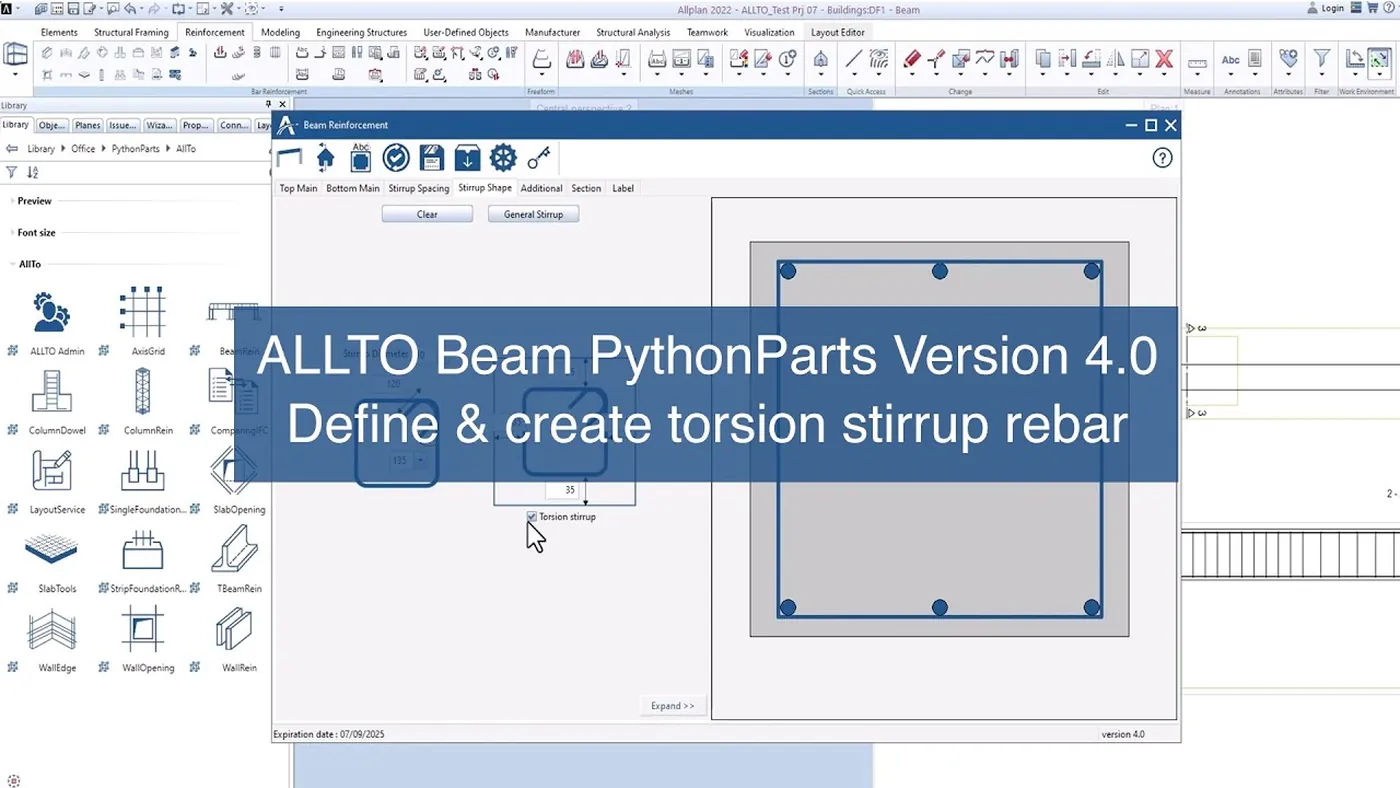
Task: Open dropdown arrow under the Measure ruler icon
Action: [x=1197, y=75]
